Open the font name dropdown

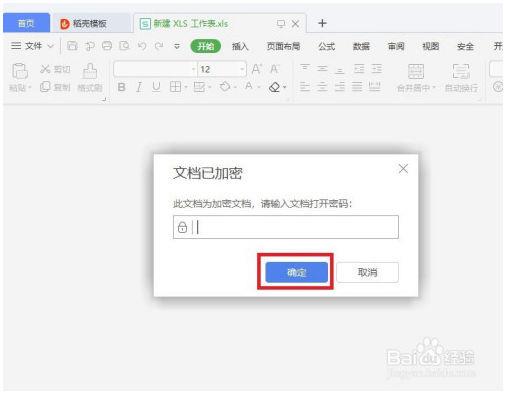193,69
